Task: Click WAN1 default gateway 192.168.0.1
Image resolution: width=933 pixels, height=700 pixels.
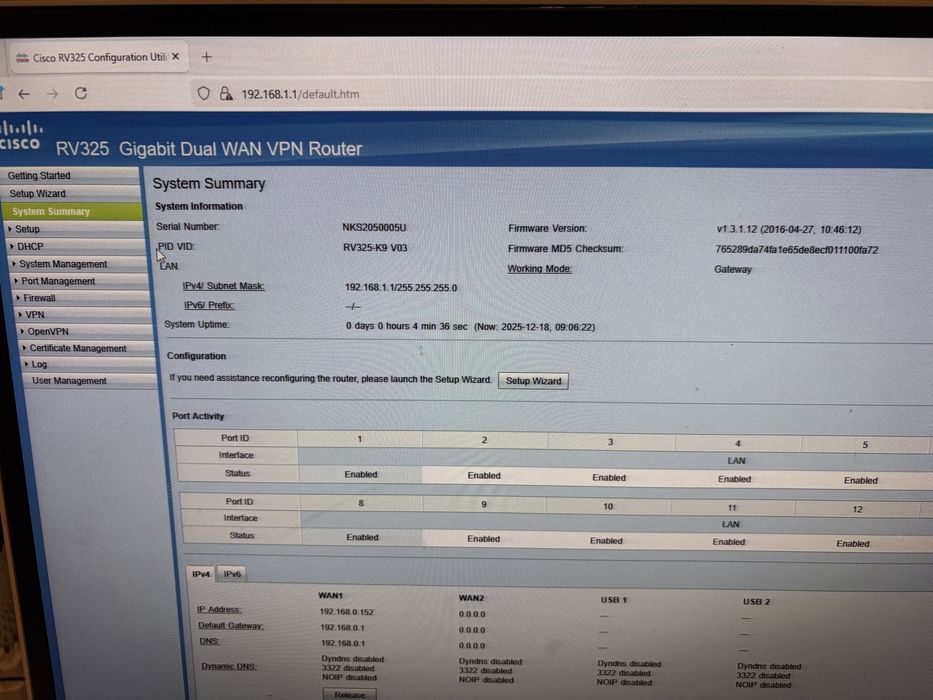Action: point(343,627)
